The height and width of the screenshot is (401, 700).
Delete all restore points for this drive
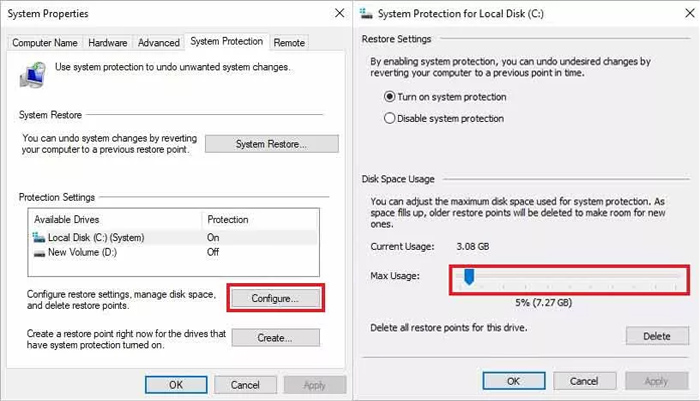coord(656,336)
